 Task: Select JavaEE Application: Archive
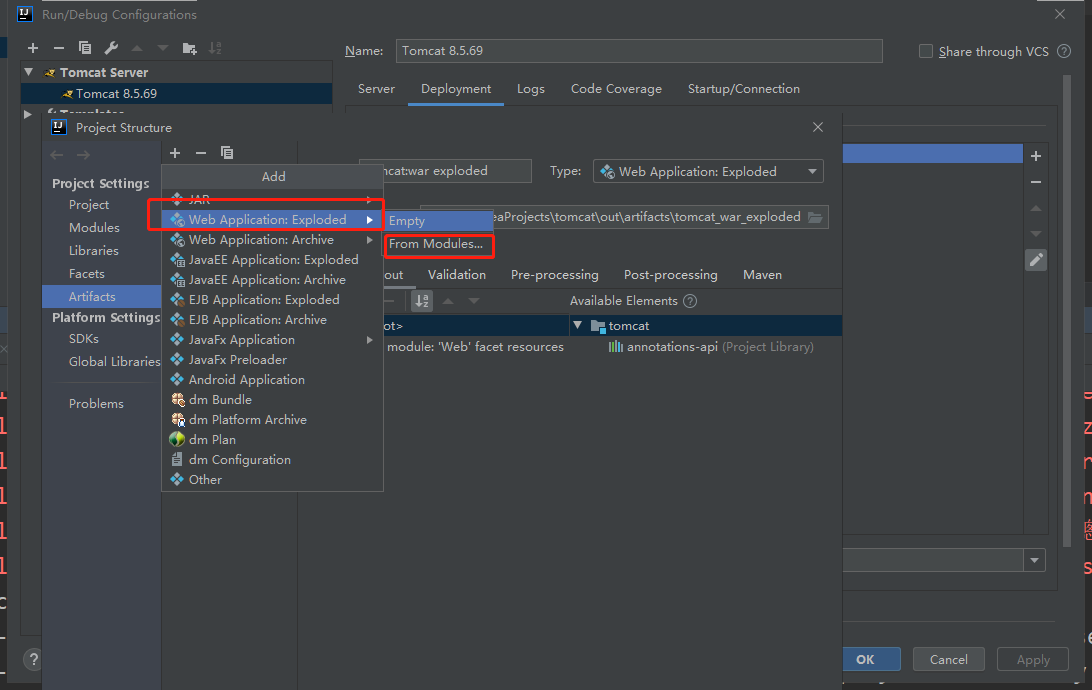tap(272, 280)
